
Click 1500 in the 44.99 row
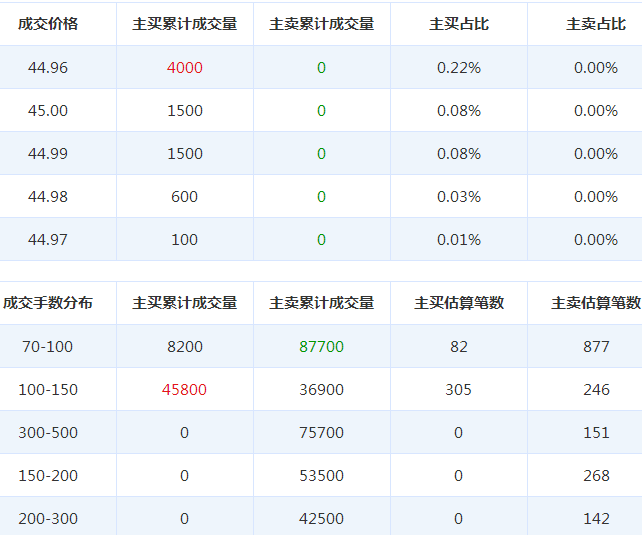pyautogui.click(x=185, y=154)
